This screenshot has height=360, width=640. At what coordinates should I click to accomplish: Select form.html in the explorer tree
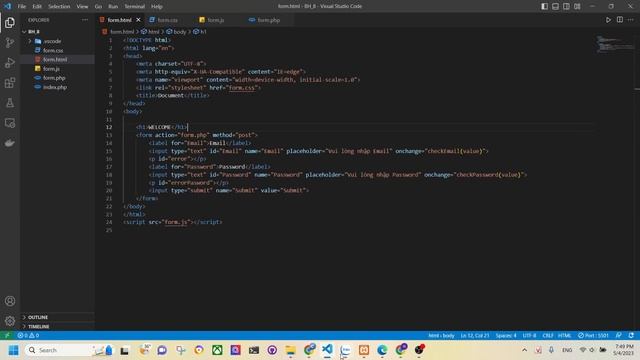coord(55,60)
